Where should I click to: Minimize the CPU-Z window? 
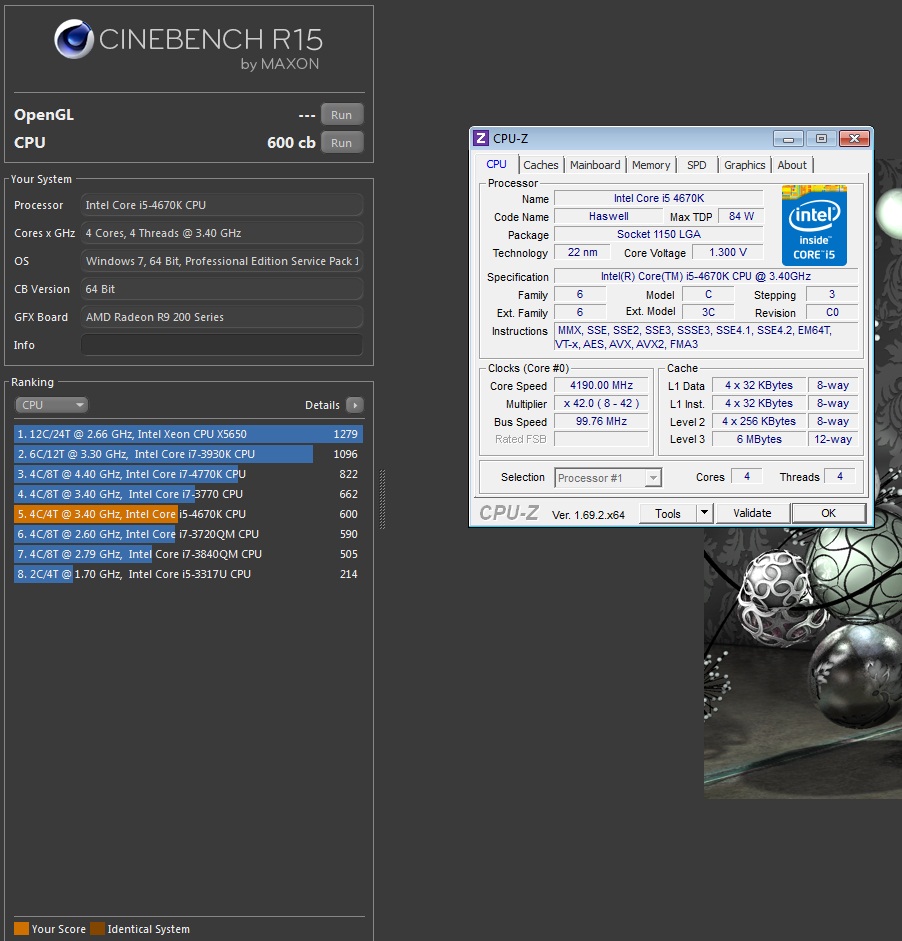coord(788,139)
